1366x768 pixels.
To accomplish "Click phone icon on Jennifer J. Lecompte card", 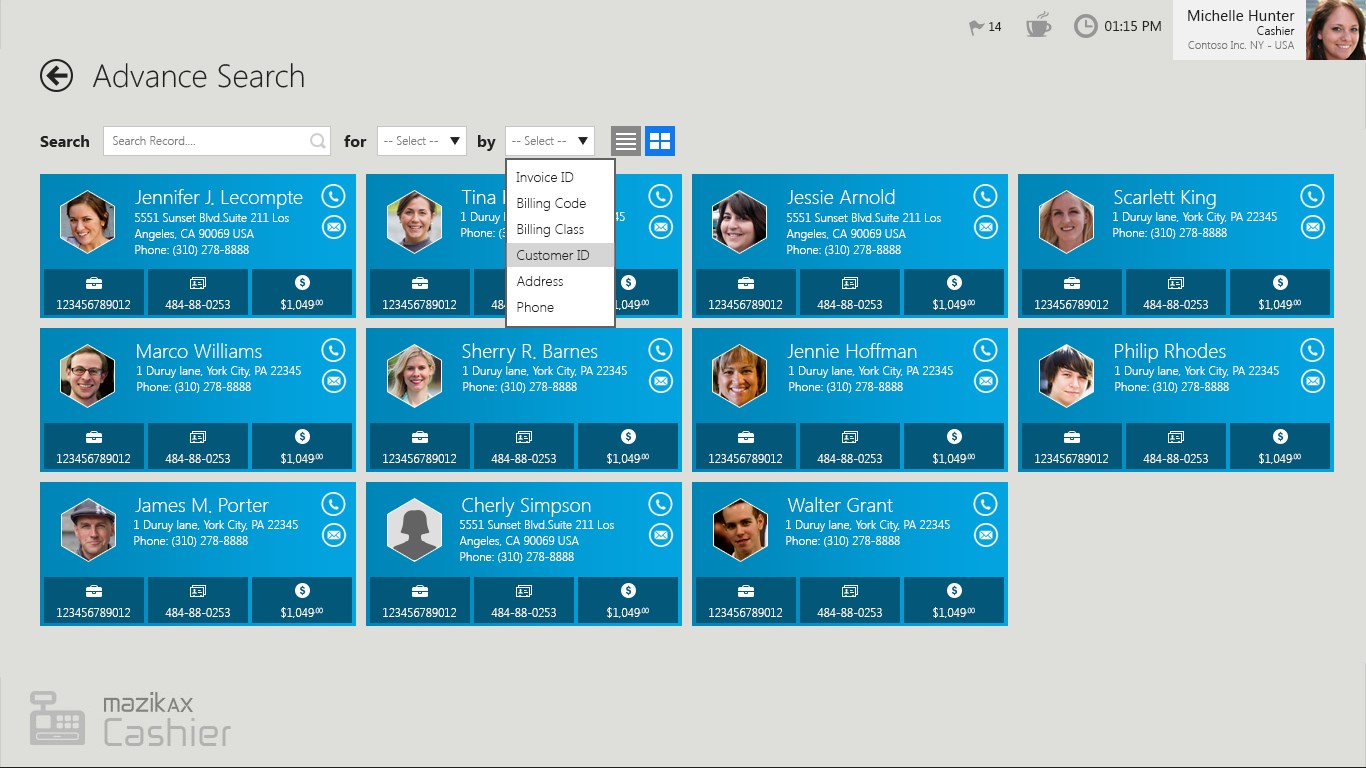I will [333, 196].
